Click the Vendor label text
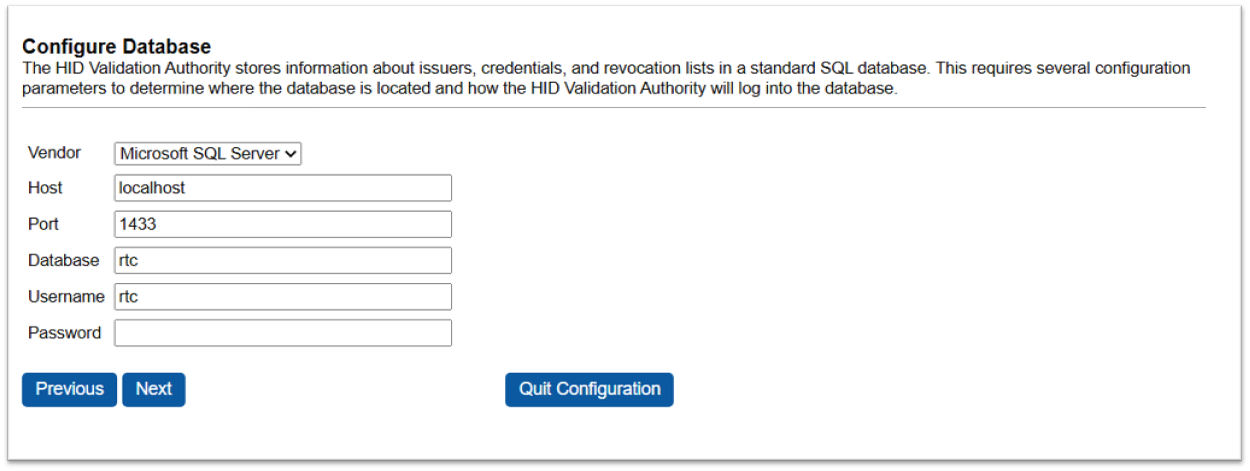This screenshot has width=1250, height=471. tap(54, 153)
